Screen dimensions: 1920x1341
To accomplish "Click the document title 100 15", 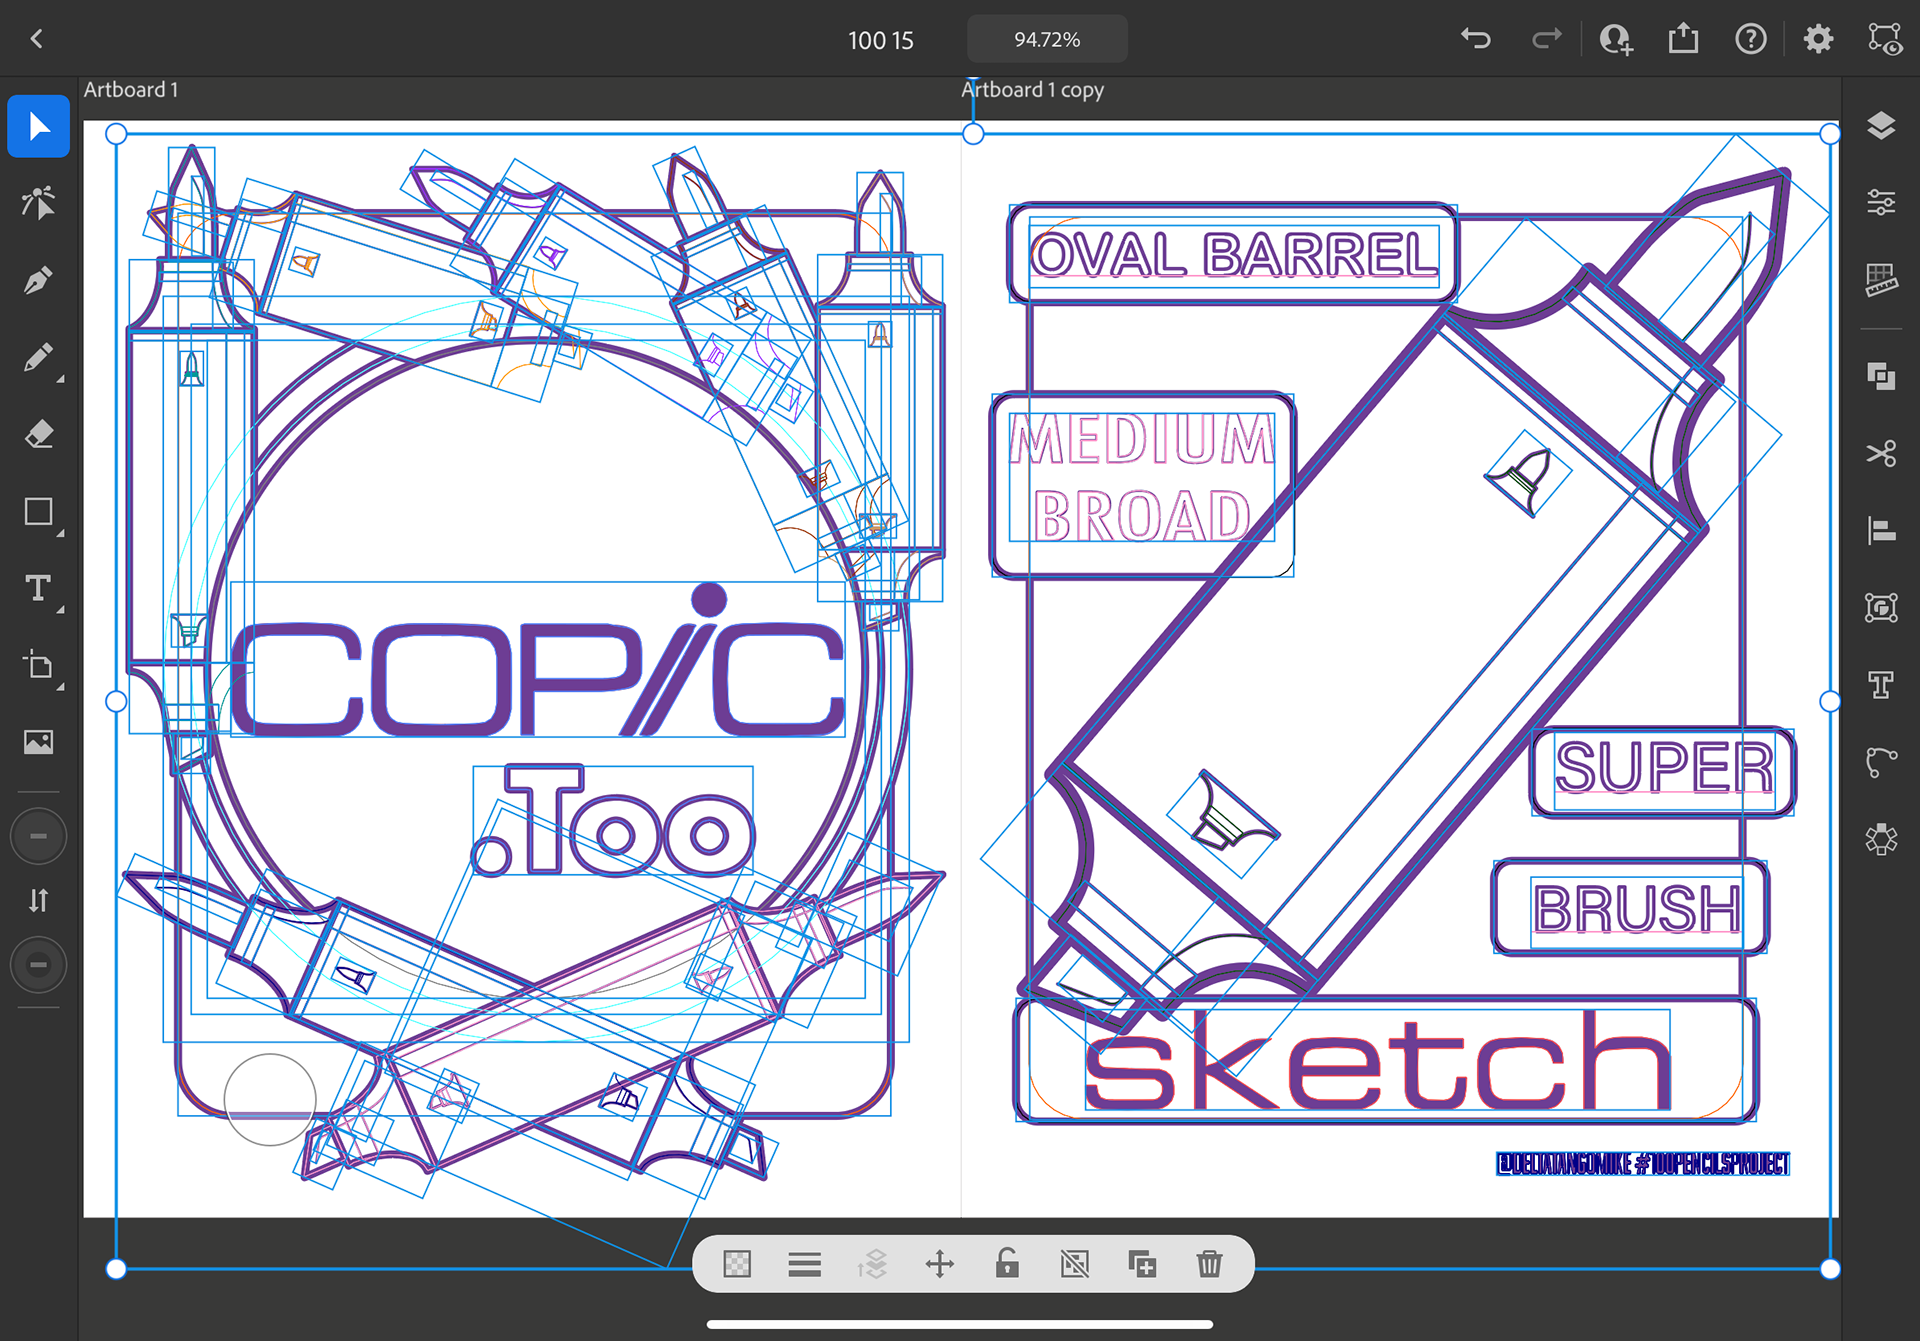I will coord(880,40).
